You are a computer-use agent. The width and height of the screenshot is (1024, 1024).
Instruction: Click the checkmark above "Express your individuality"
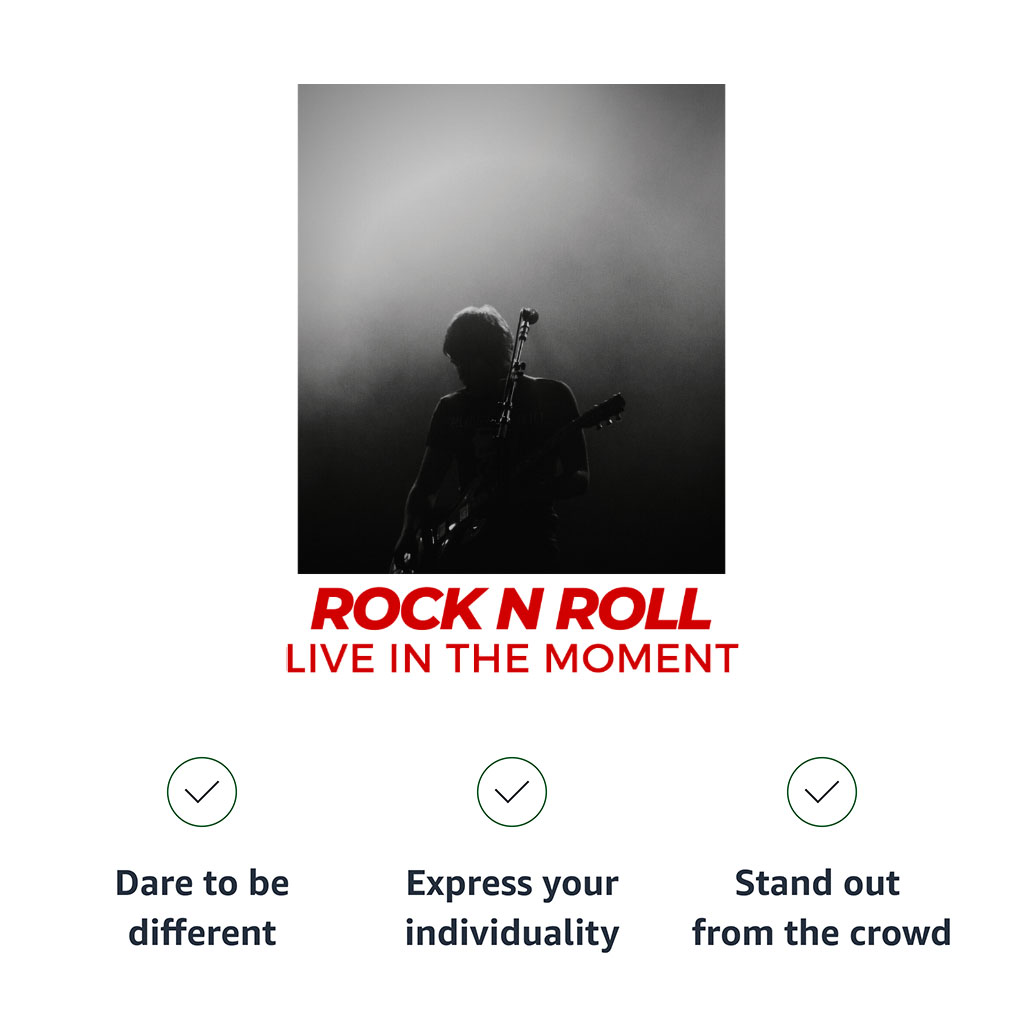click(512, 792)
